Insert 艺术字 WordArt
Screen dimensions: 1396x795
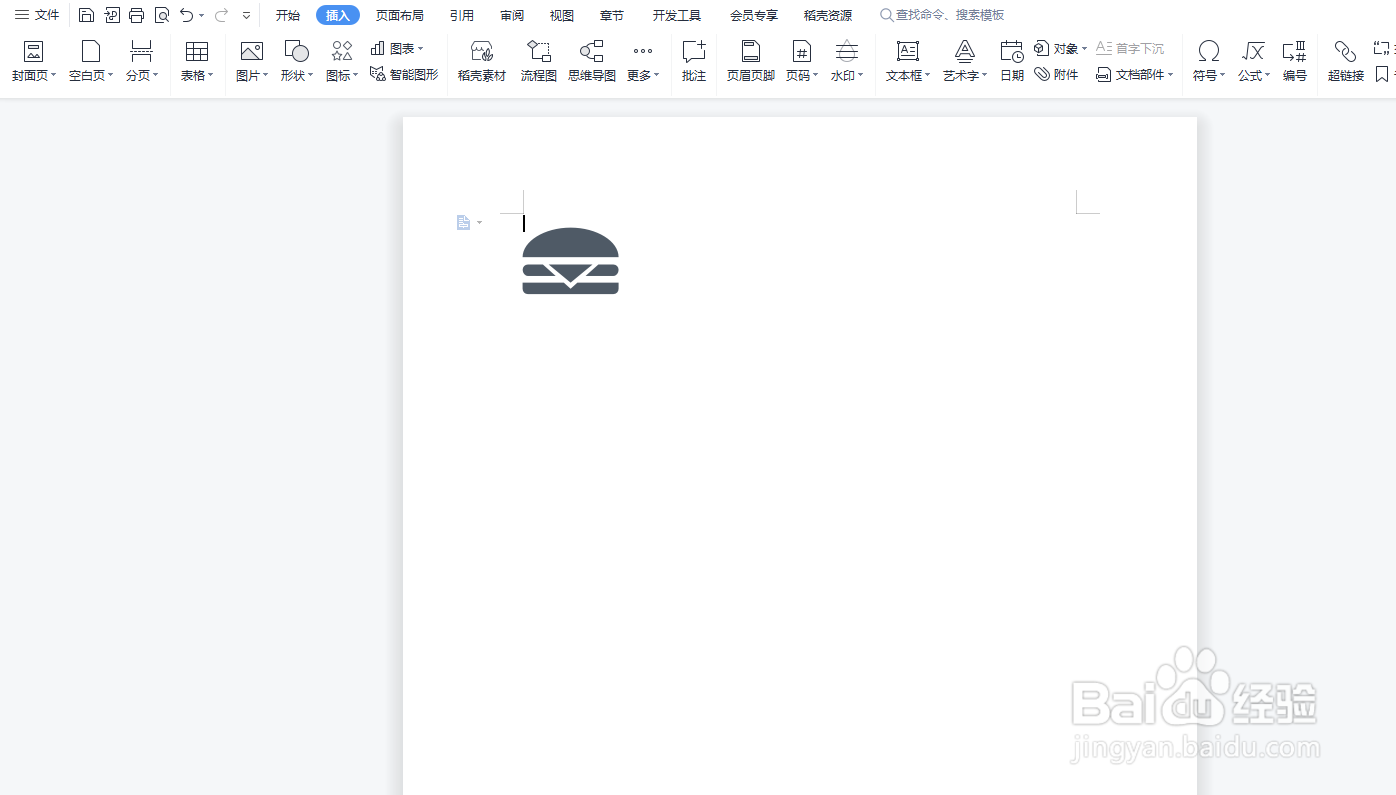(x=961, y=60)
